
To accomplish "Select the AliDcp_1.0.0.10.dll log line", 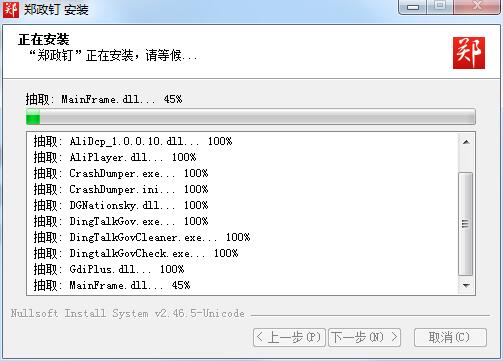I will coord(133,141).
